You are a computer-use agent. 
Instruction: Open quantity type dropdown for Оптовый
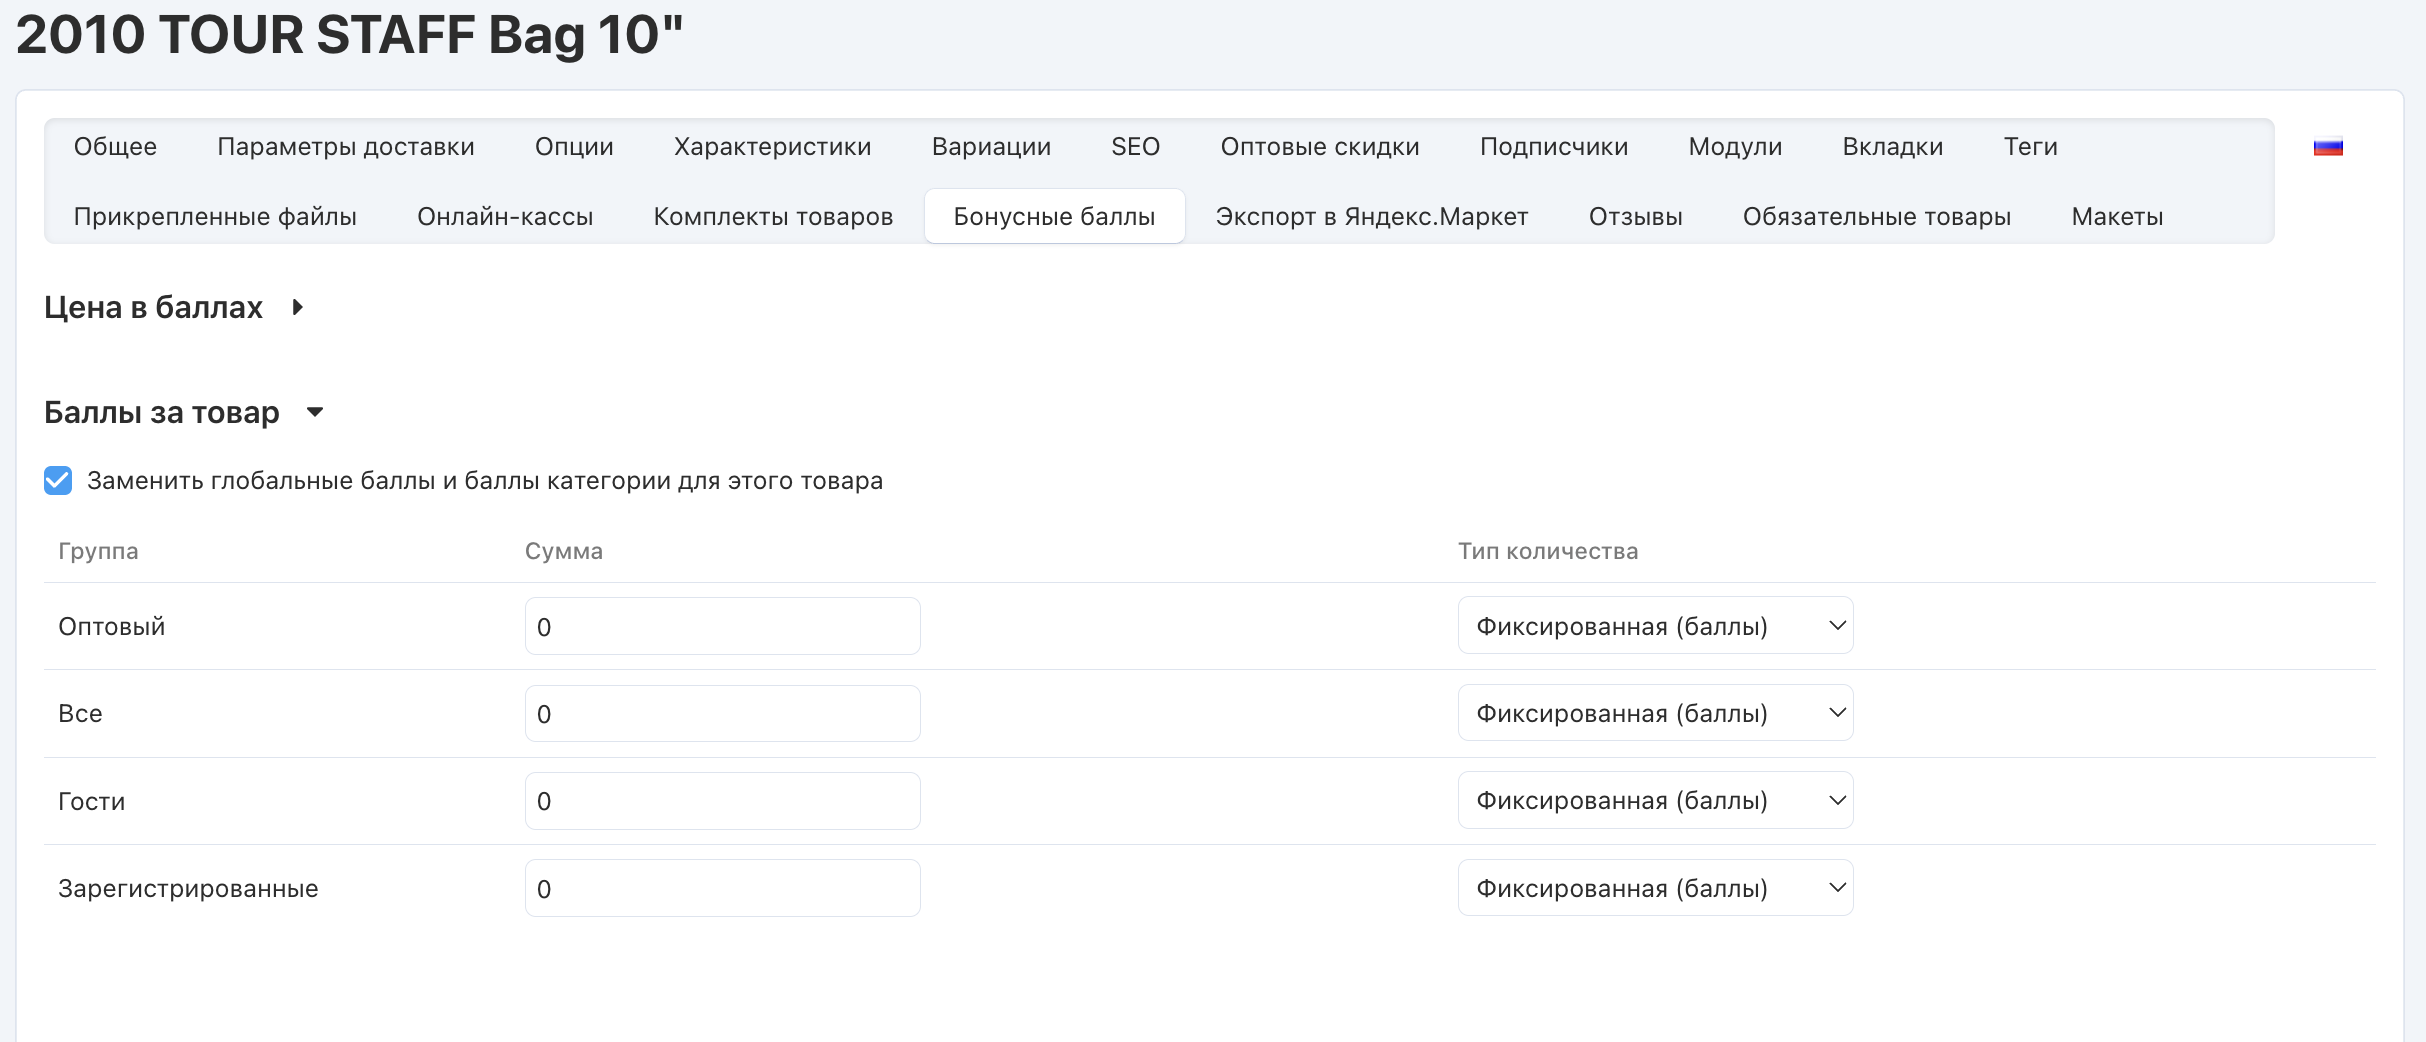tap(1654, 626)
